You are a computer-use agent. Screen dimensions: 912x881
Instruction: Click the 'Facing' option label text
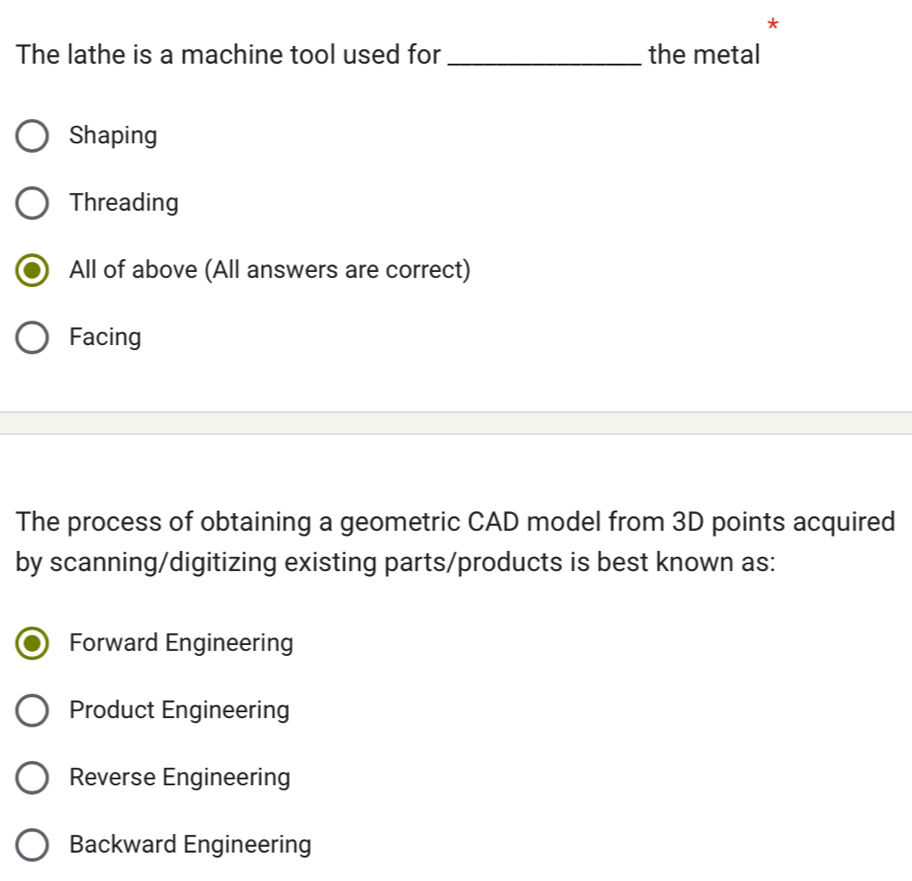pyautogui.click(x=106, y=338)
